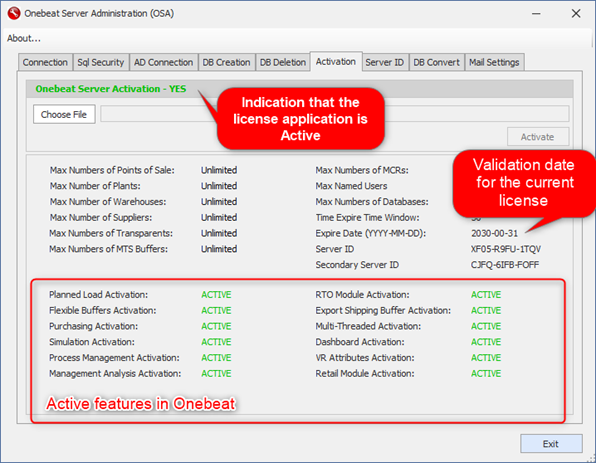The height and width of the screenshot is (463, 596).
Task: Select the AD Connection tab
Action: pos(163,62)
